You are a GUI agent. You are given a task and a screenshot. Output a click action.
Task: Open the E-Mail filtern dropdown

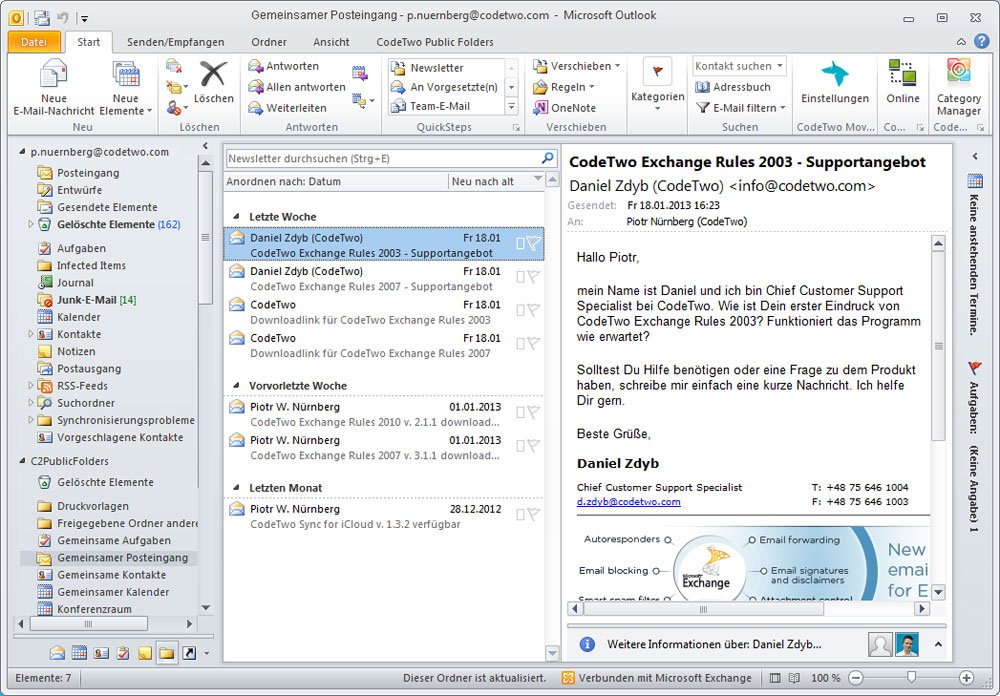tap(740, 108)
